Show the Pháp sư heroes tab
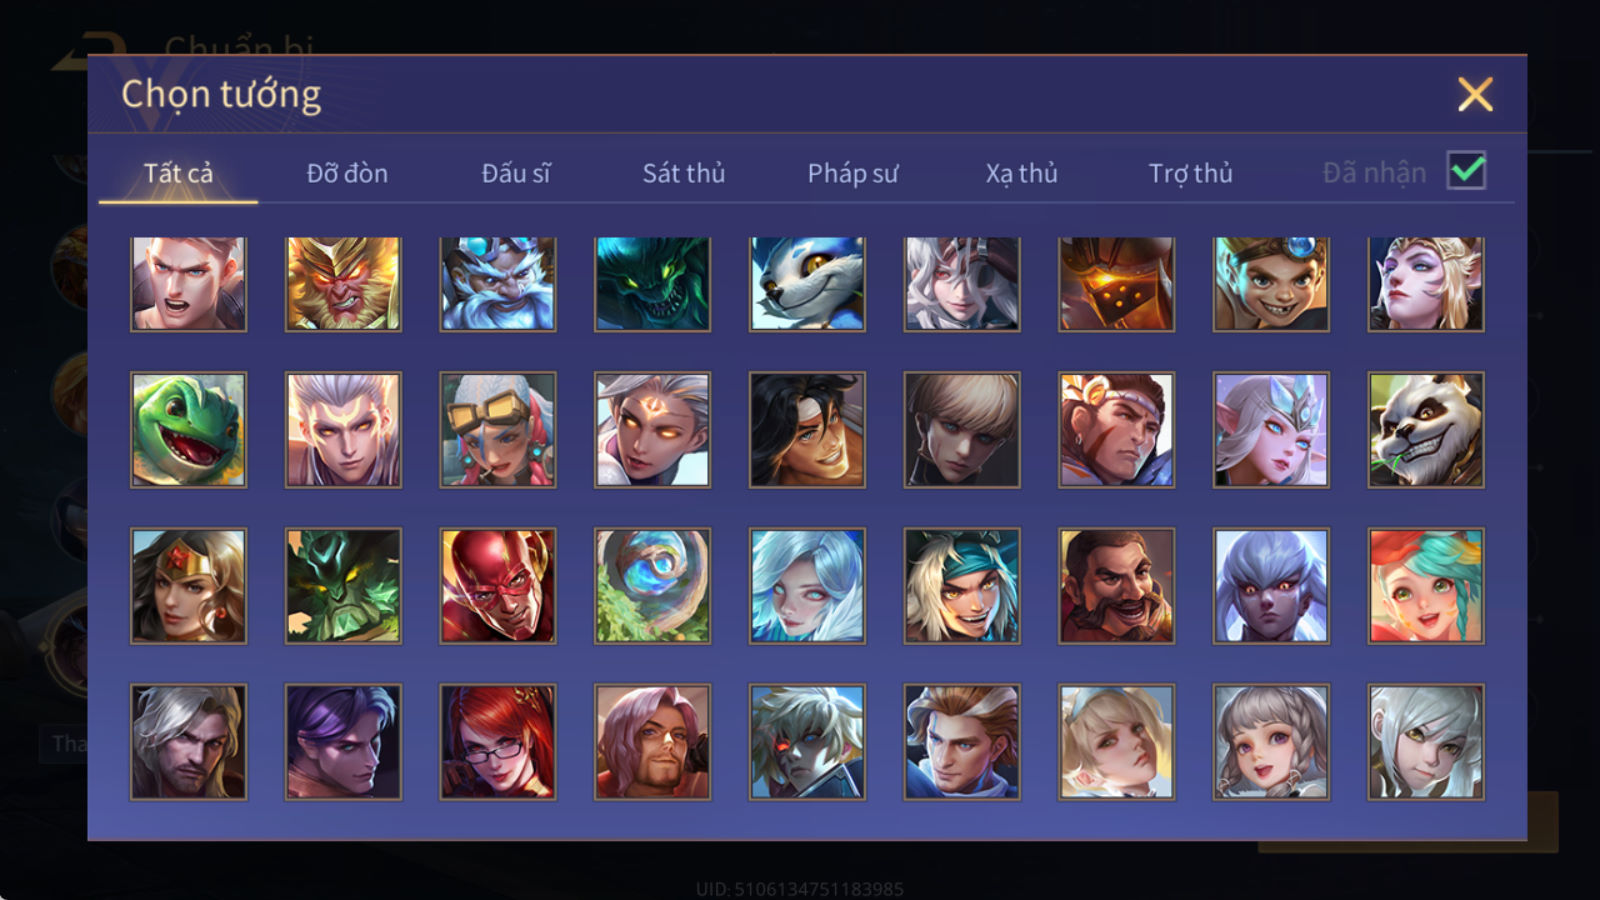This screenshot has width=1600, height=900. [x=853, y=174]
